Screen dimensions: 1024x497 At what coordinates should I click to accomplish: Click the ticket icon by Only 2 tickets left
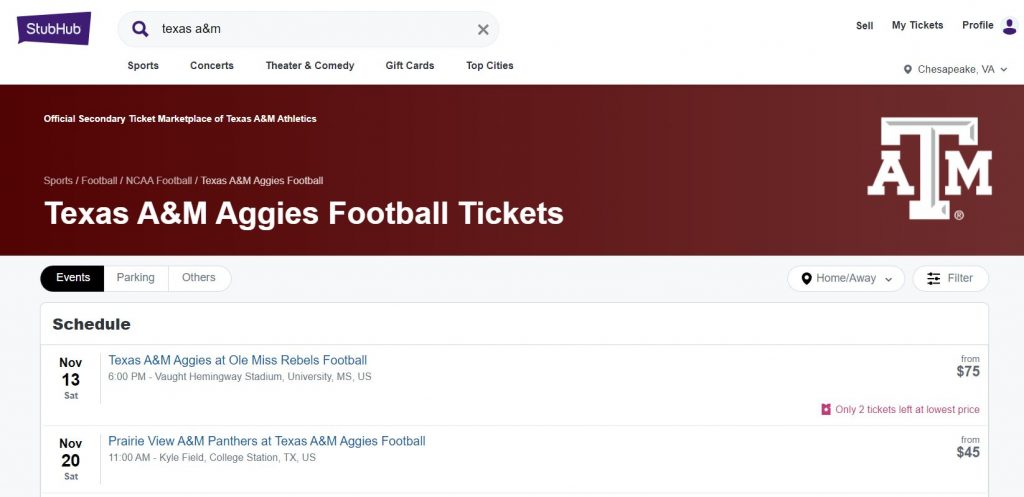826,409
